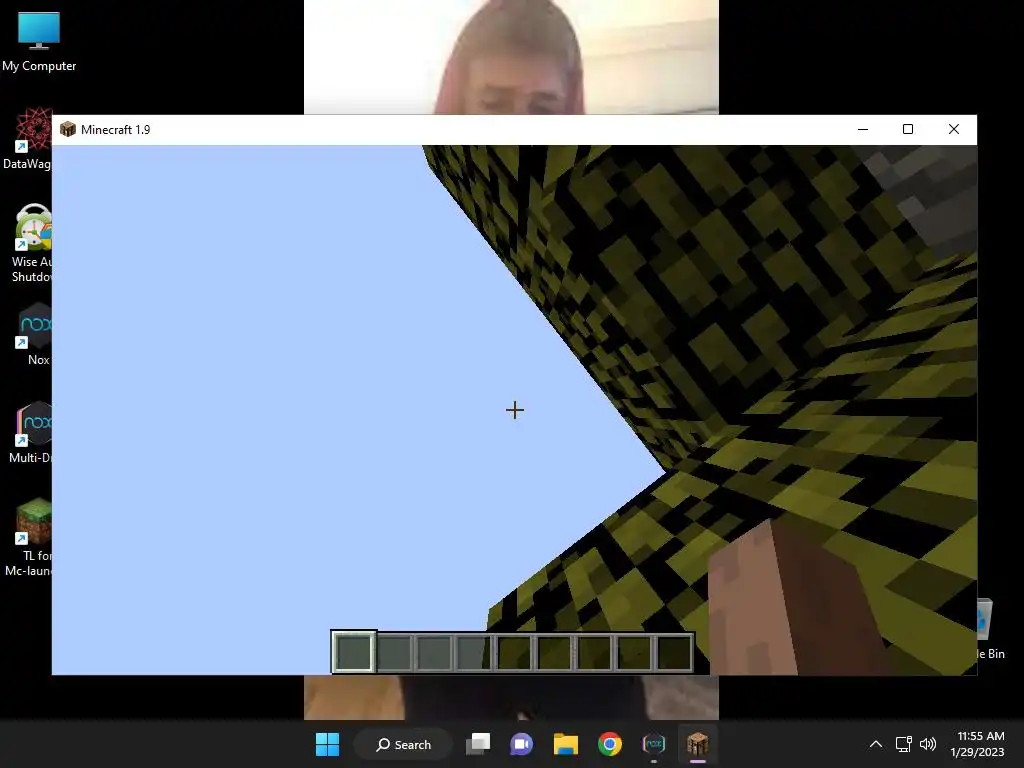The image size is (1024, 768).
Task: Select the first hotbar slot
Action: pos(353,652)
